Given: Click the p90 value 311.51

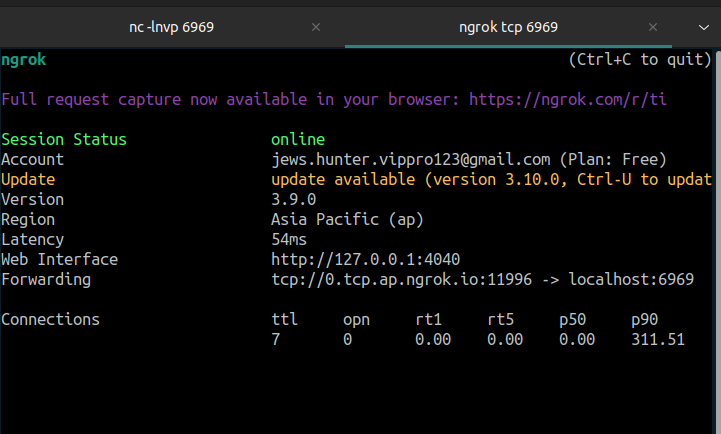Looking at the screenshot, I should pos(658,339).
